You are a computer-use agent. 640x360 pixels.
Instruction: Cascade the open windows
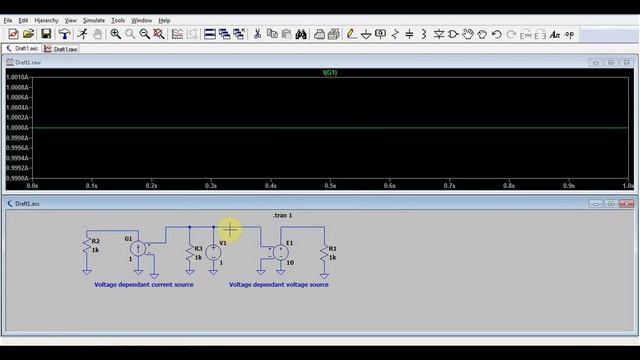[x=224, y=34]
